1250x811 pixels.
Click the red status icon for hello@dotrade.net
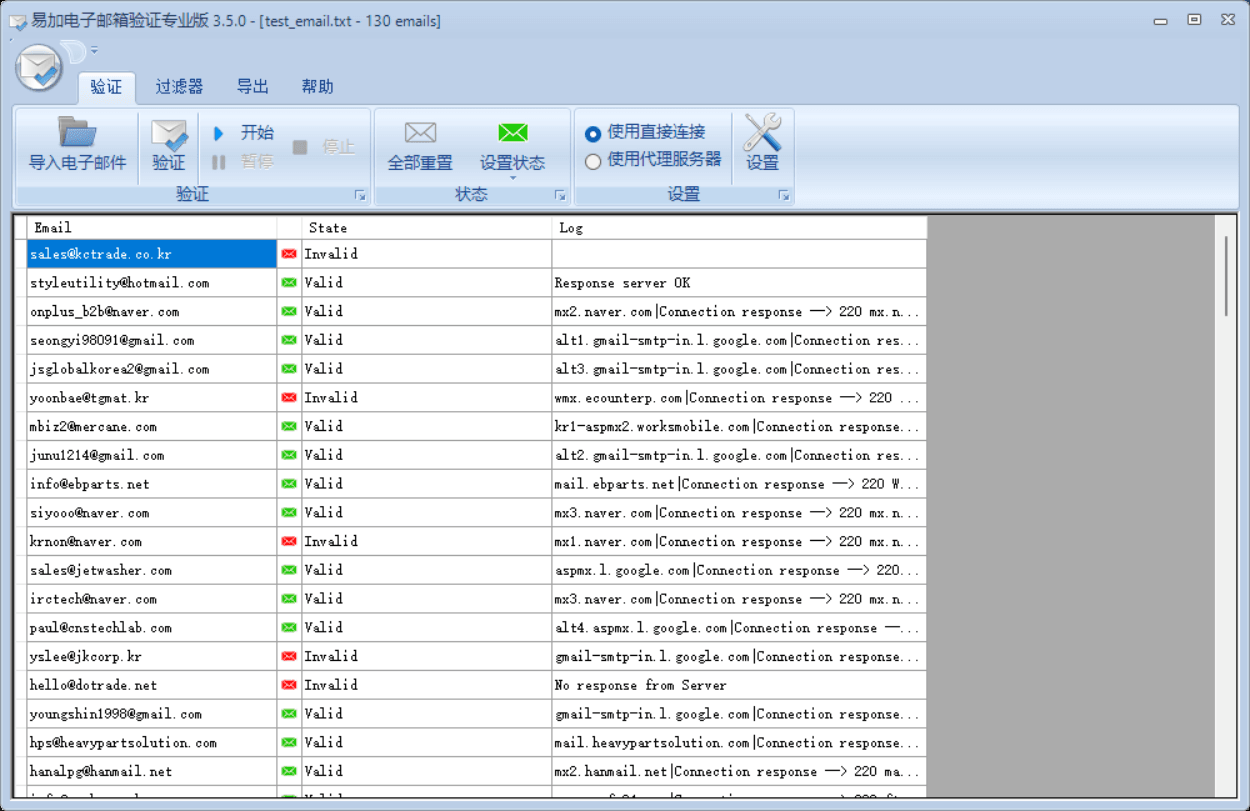point(289,686)
